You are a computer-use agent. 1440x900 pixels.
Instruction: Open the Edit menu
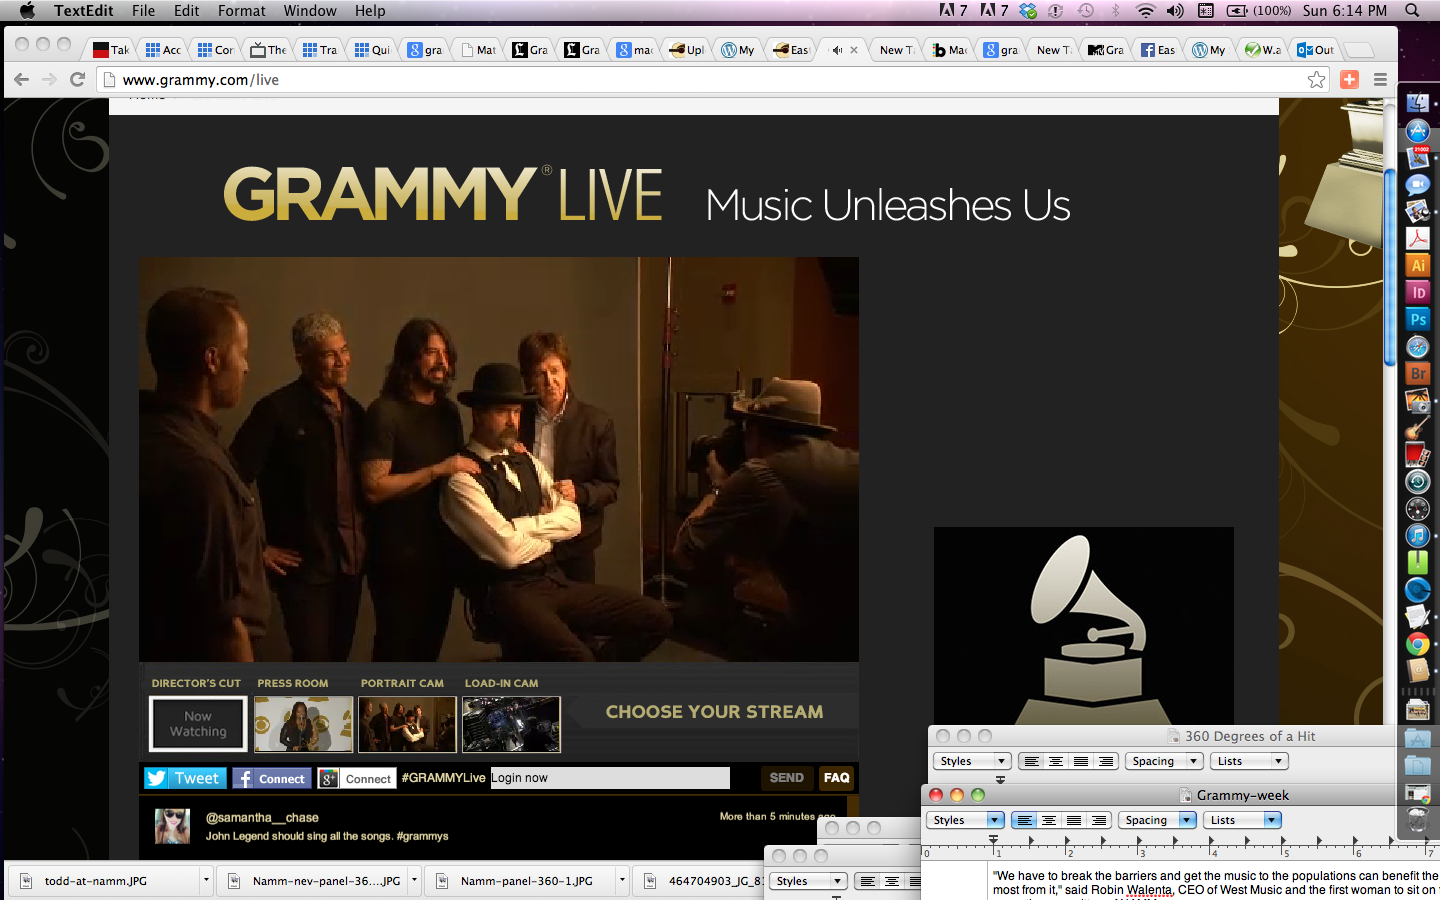click(187, 11)
